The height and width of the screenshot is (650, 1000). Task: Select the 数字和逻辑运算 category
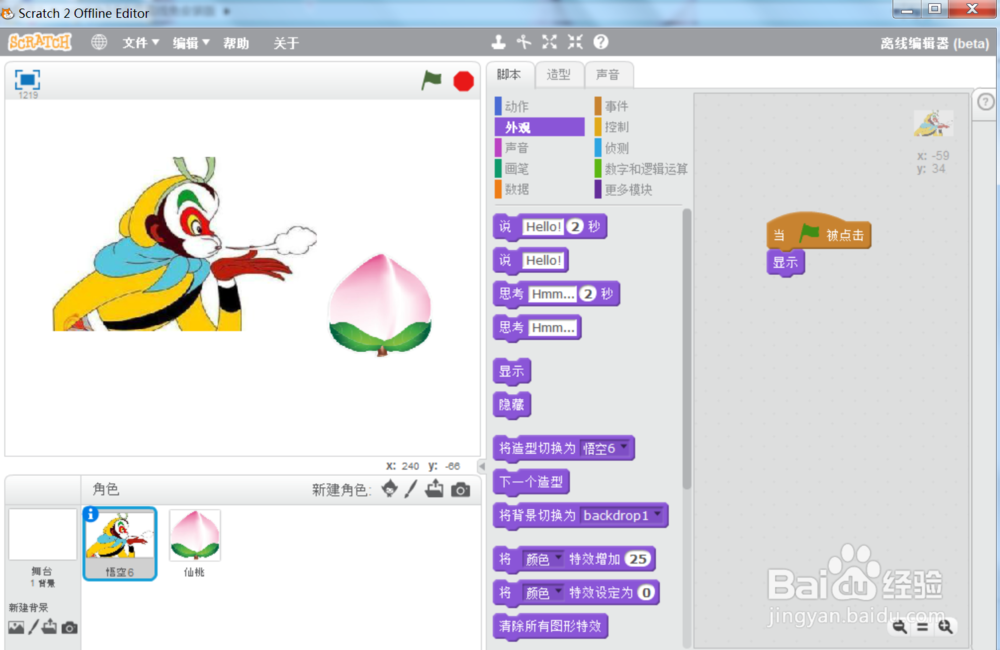coord(641,168)
